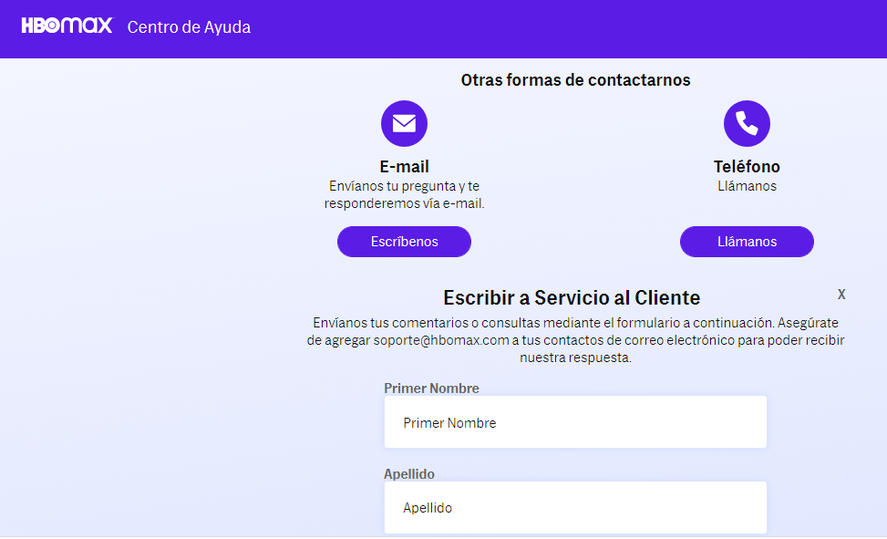
Task: Select the heading Otras formas de contactarnos
Action: [575, 80]
